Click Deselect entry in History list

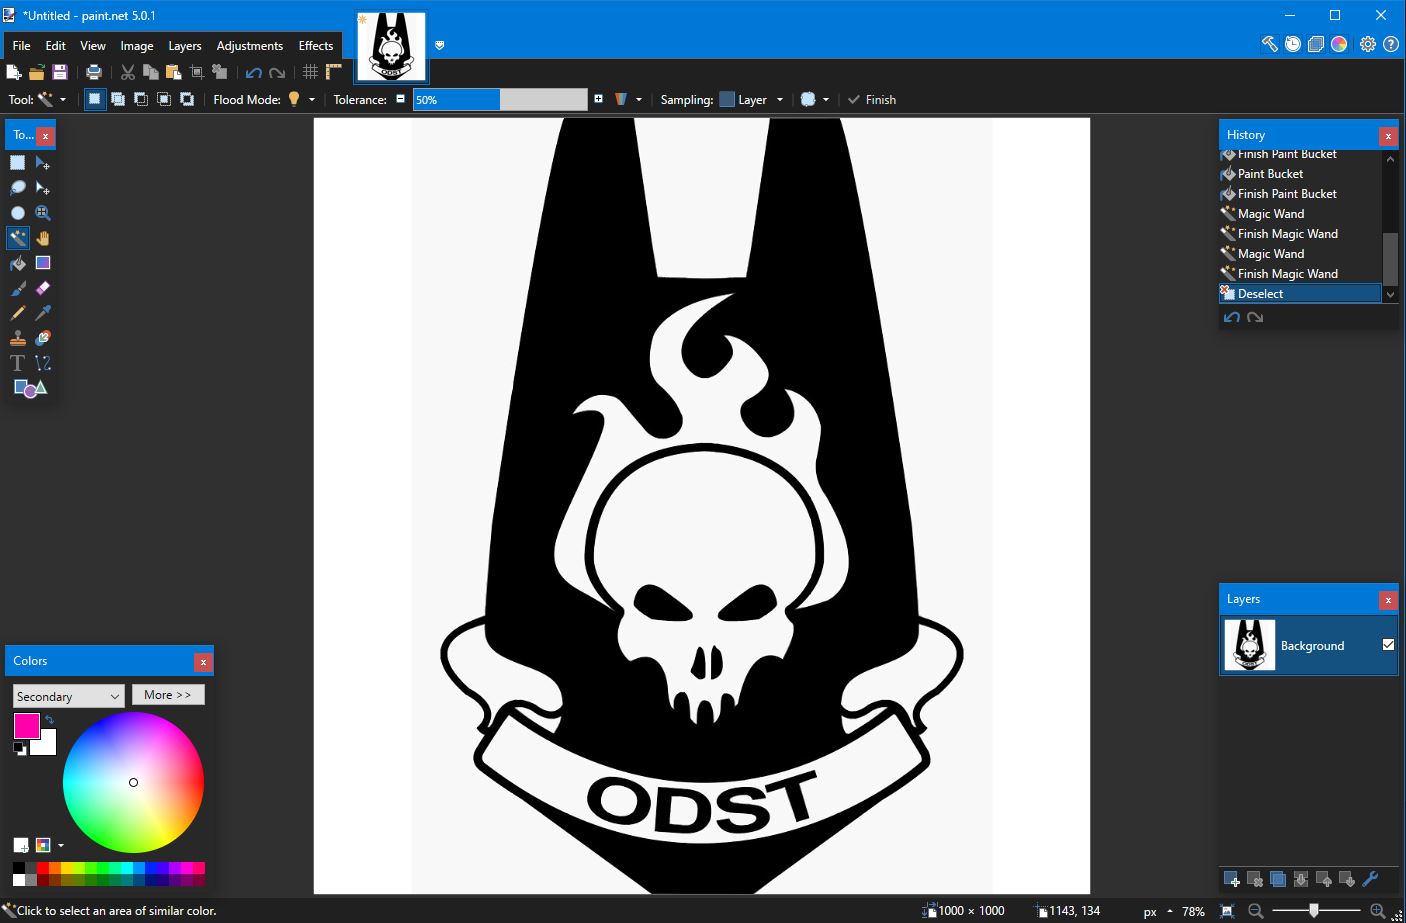[1300, 294]
